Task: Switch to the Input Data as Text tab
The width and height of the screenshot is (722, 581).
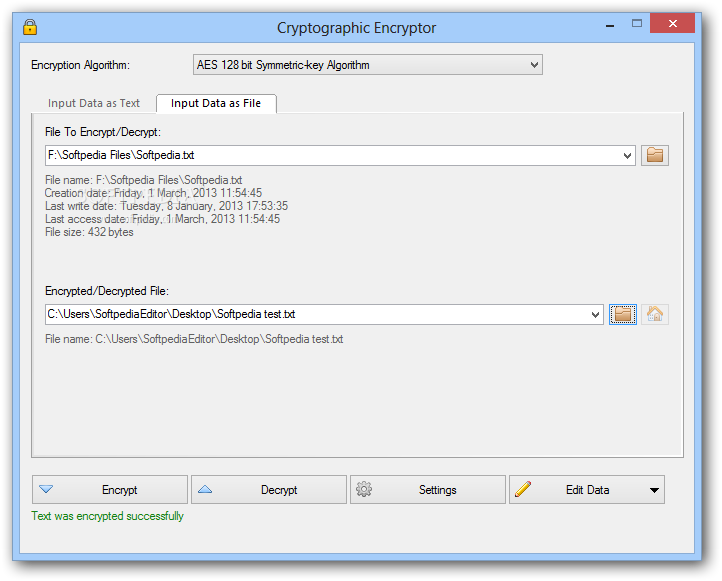Action: [94, 103]
